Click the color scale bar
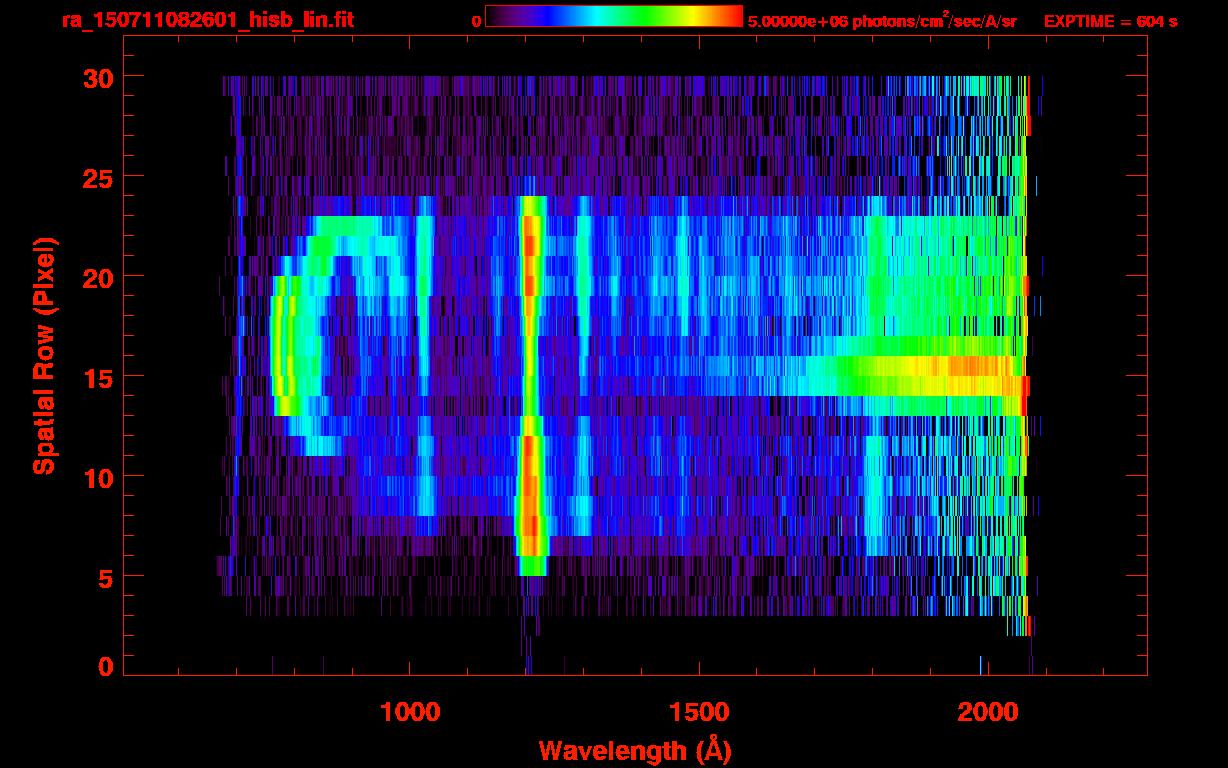This screenshot has width=1228, height=768. 614,17
